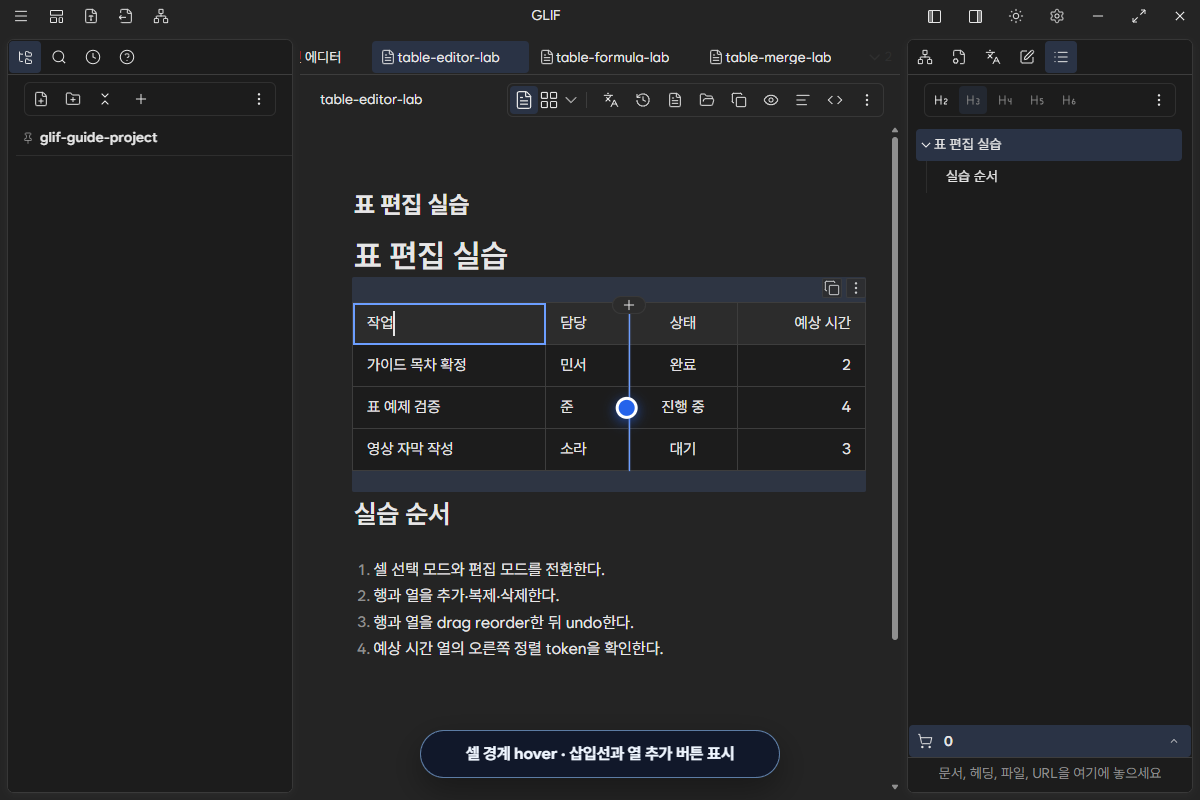Select the 진행 중 status cell

point(683,407)
